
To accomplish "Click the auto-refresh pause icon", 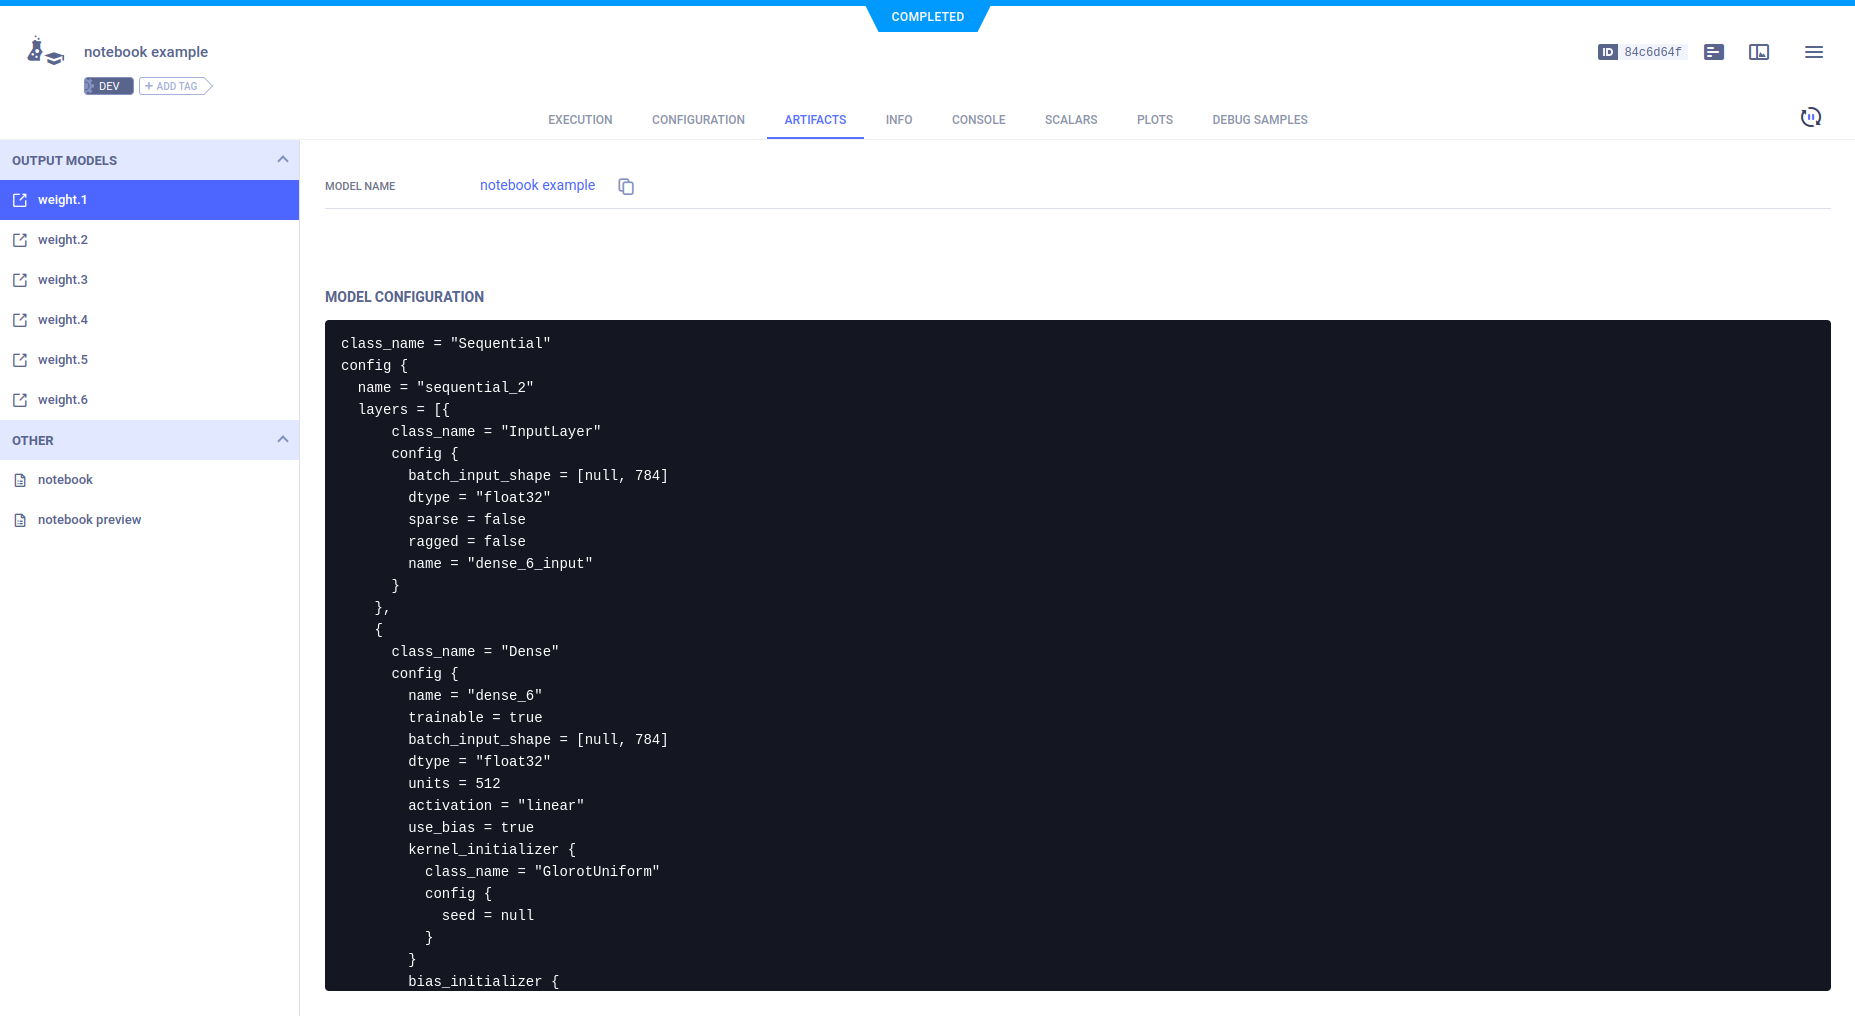I will (1810, 117).
